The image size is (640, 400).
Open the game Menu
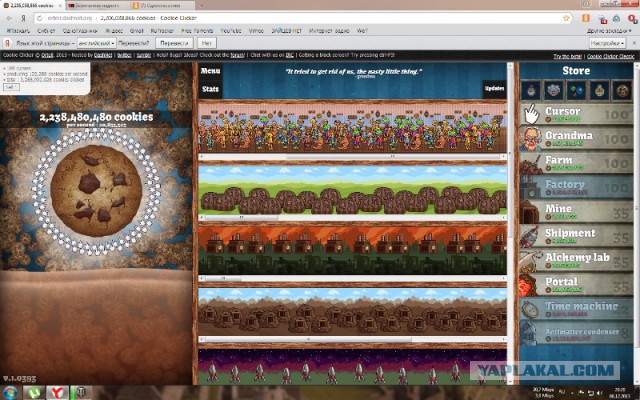[x=210, y=71]
